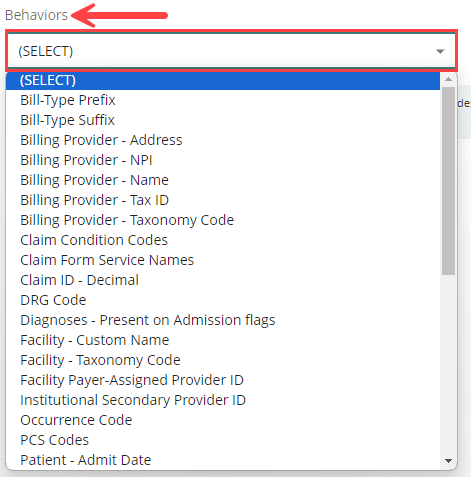Choose Claim ID - Decimal option
Image resolution: width=471 pixels, height=477 pixels.
click(x=223, y=280)
